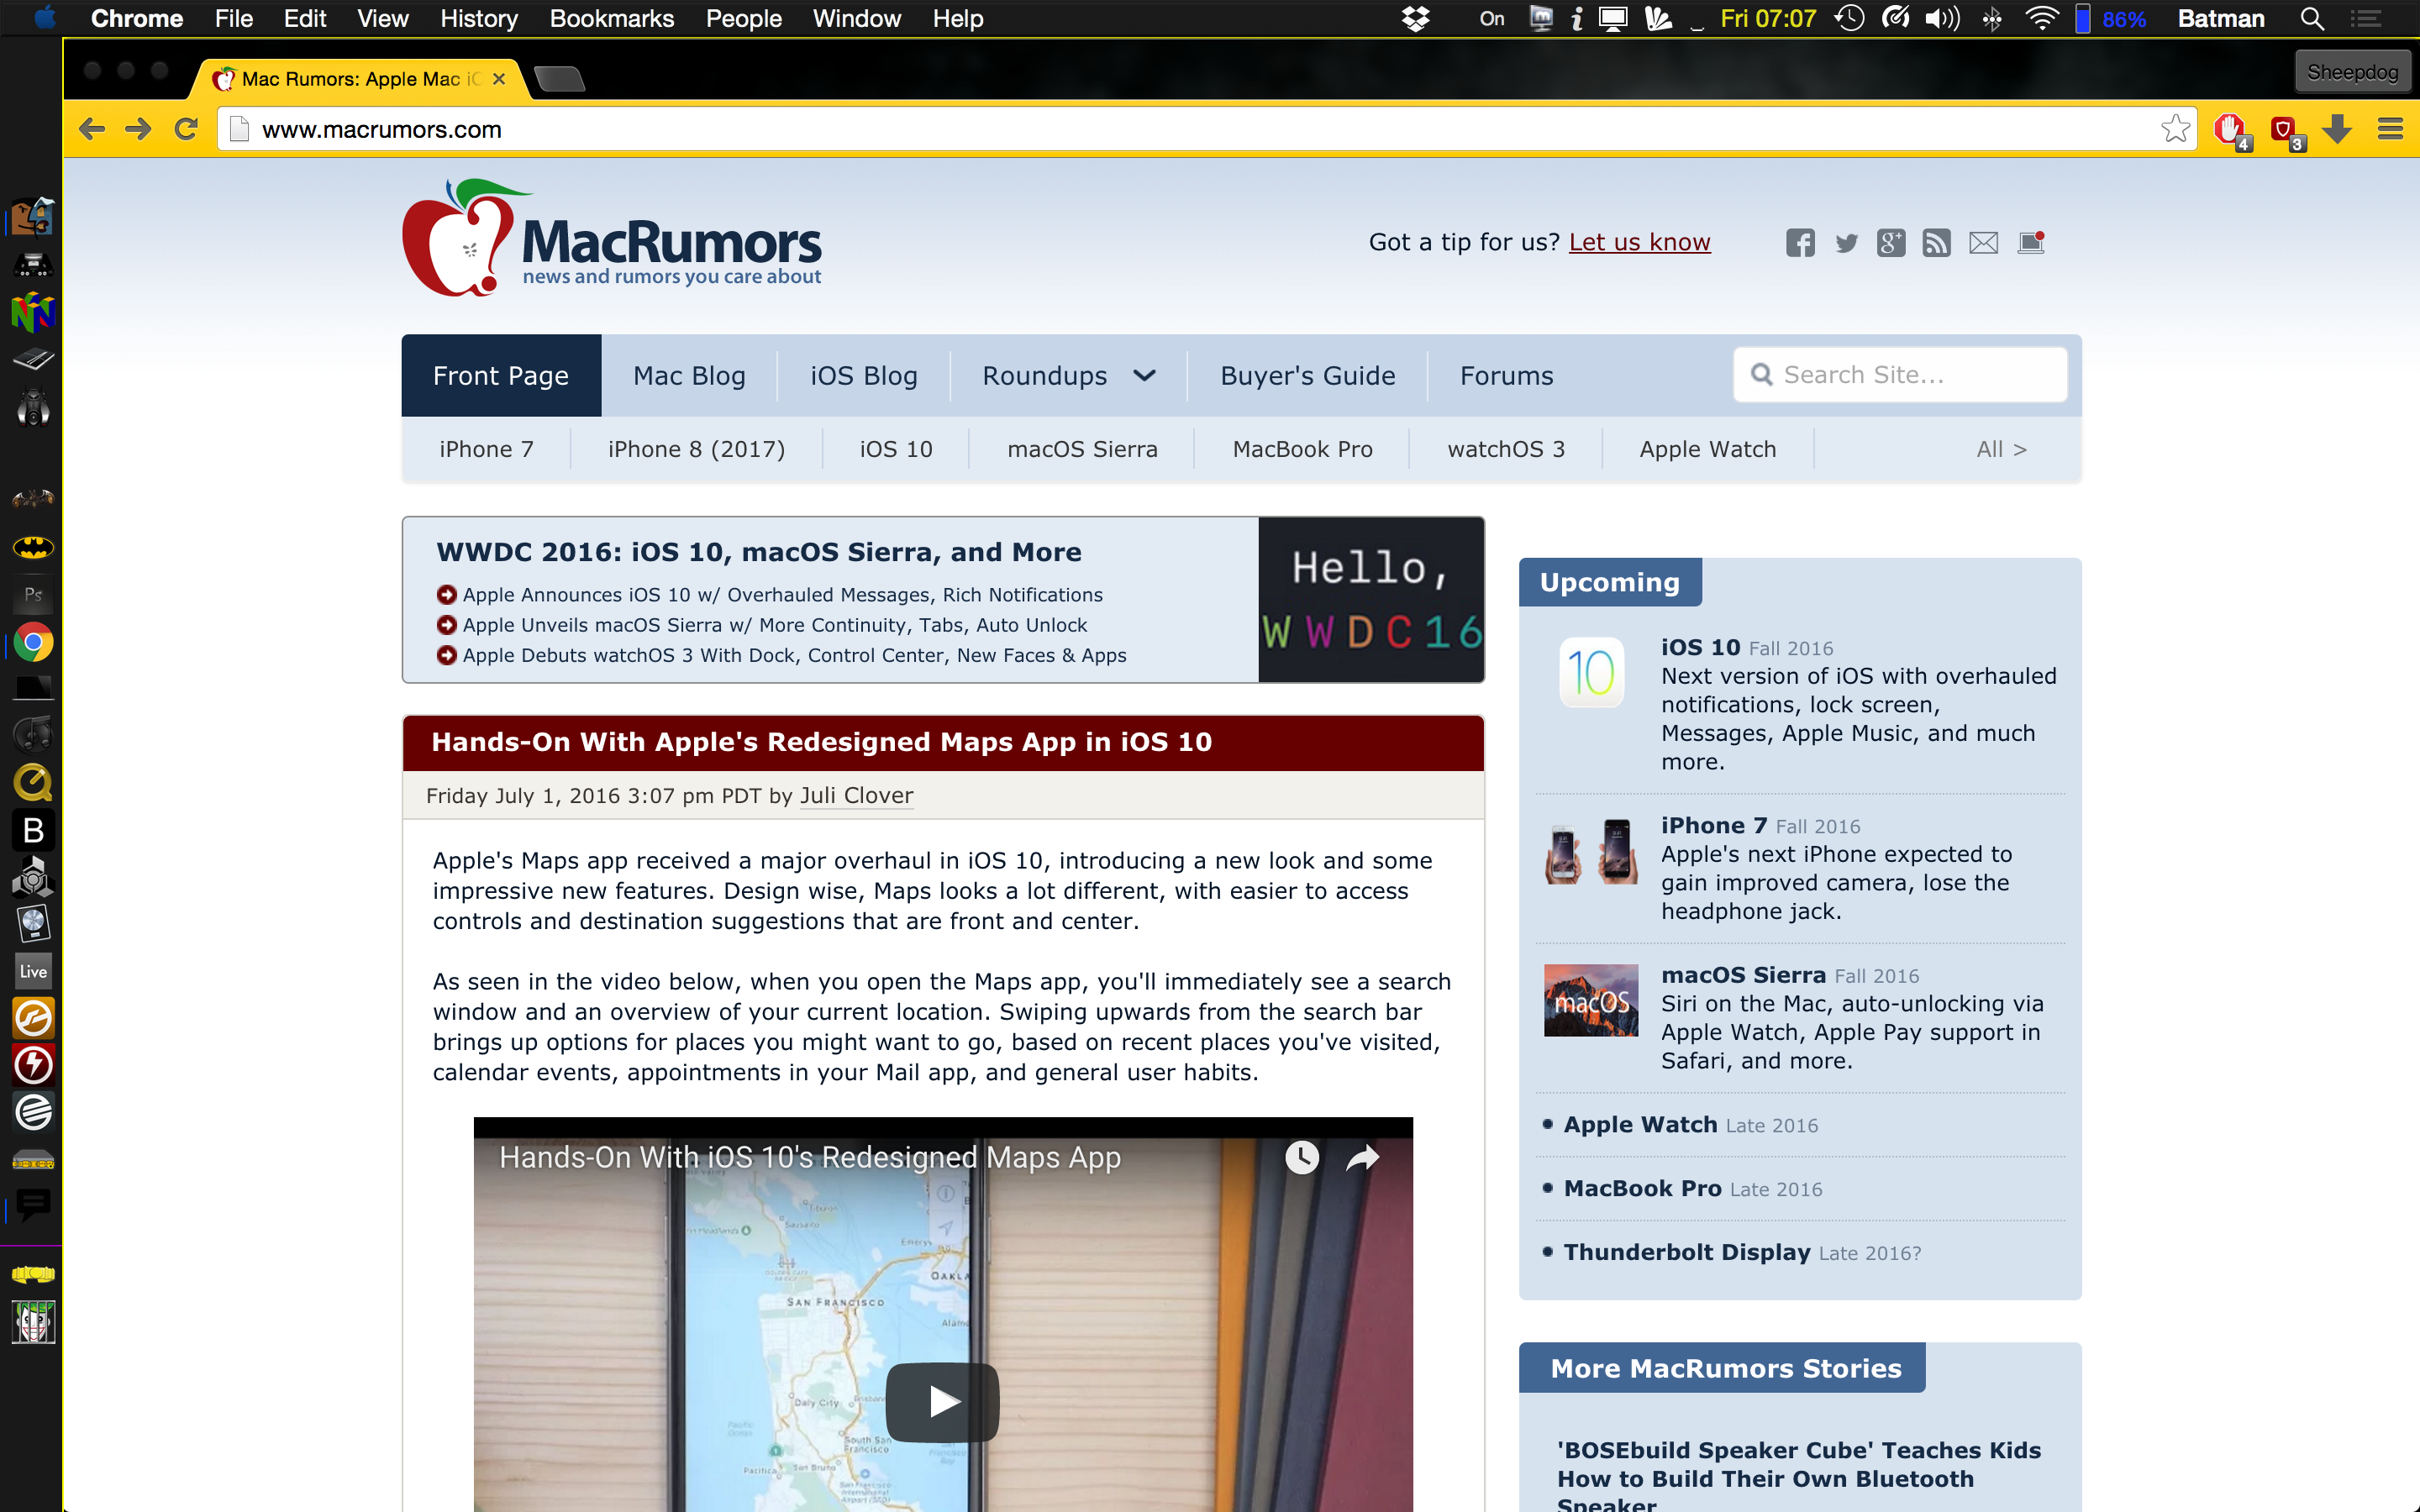Open Spotlight search in menu bar
Image resolution: width=2420 pixels, height=1512 pixels.
point(2311,19)
